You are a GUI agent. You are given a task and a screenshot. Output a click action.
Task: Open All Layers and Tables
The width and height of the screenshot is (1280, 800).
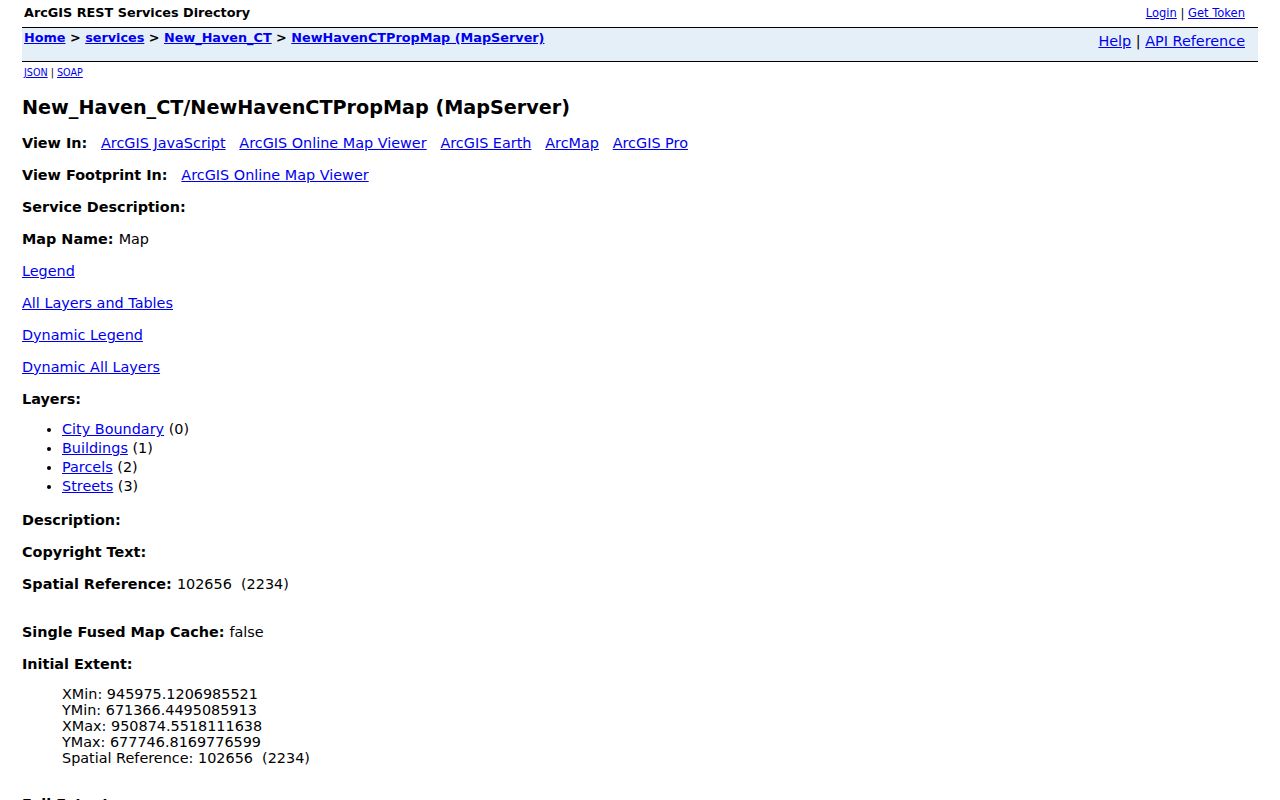(97, 303)
